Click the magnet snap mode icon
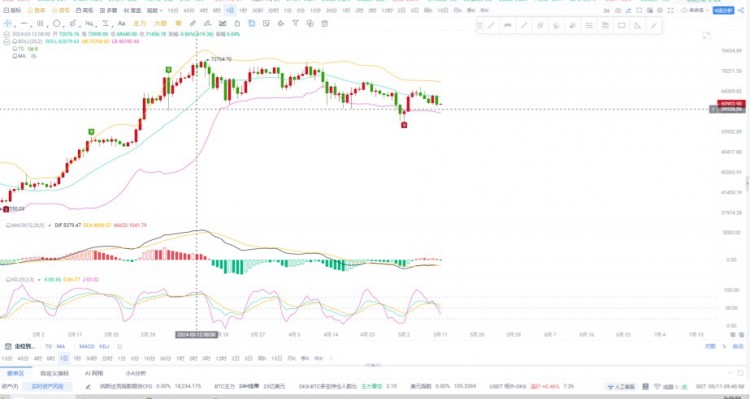This screenshot has width=750, height=399. coord(222,23)
